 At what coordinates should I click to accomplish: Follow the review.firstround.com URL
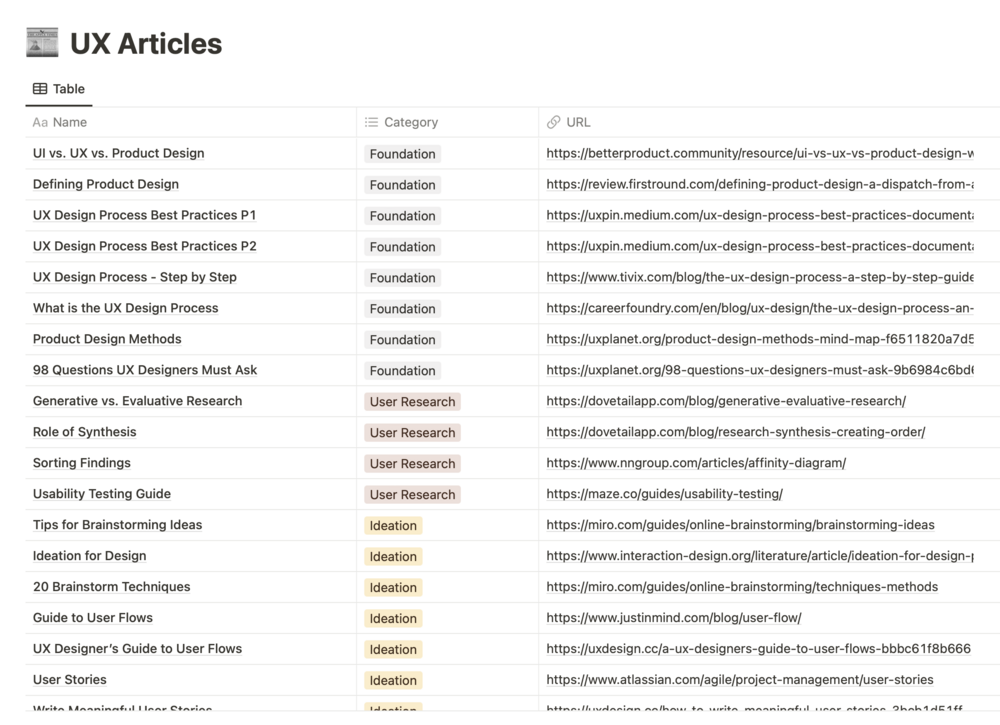[760, 184]
